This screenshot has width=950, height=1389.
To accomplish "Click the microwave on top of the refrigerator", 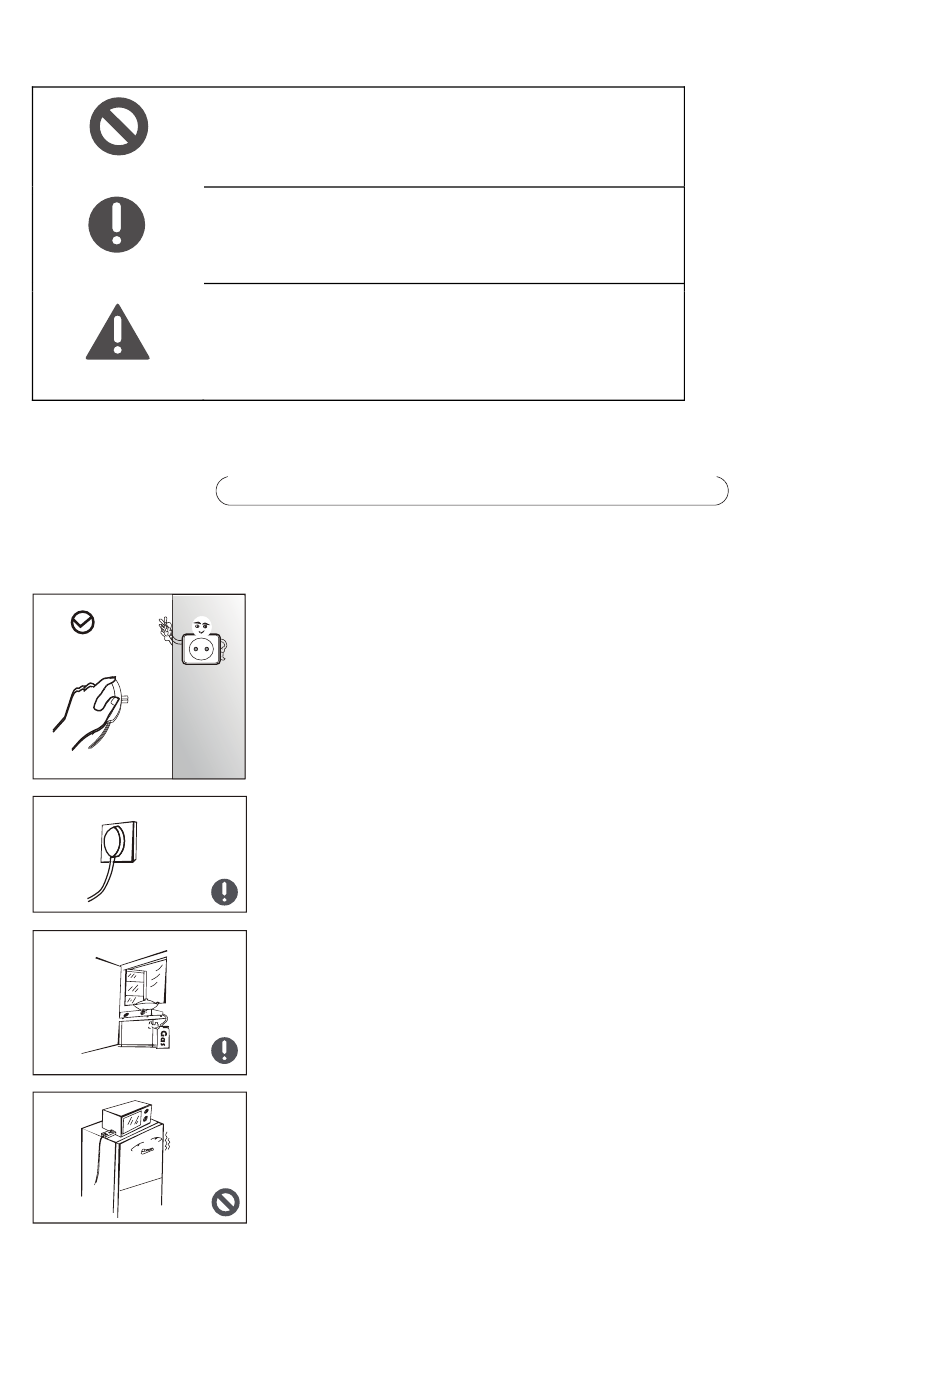I will click(x=127, y=1117).
